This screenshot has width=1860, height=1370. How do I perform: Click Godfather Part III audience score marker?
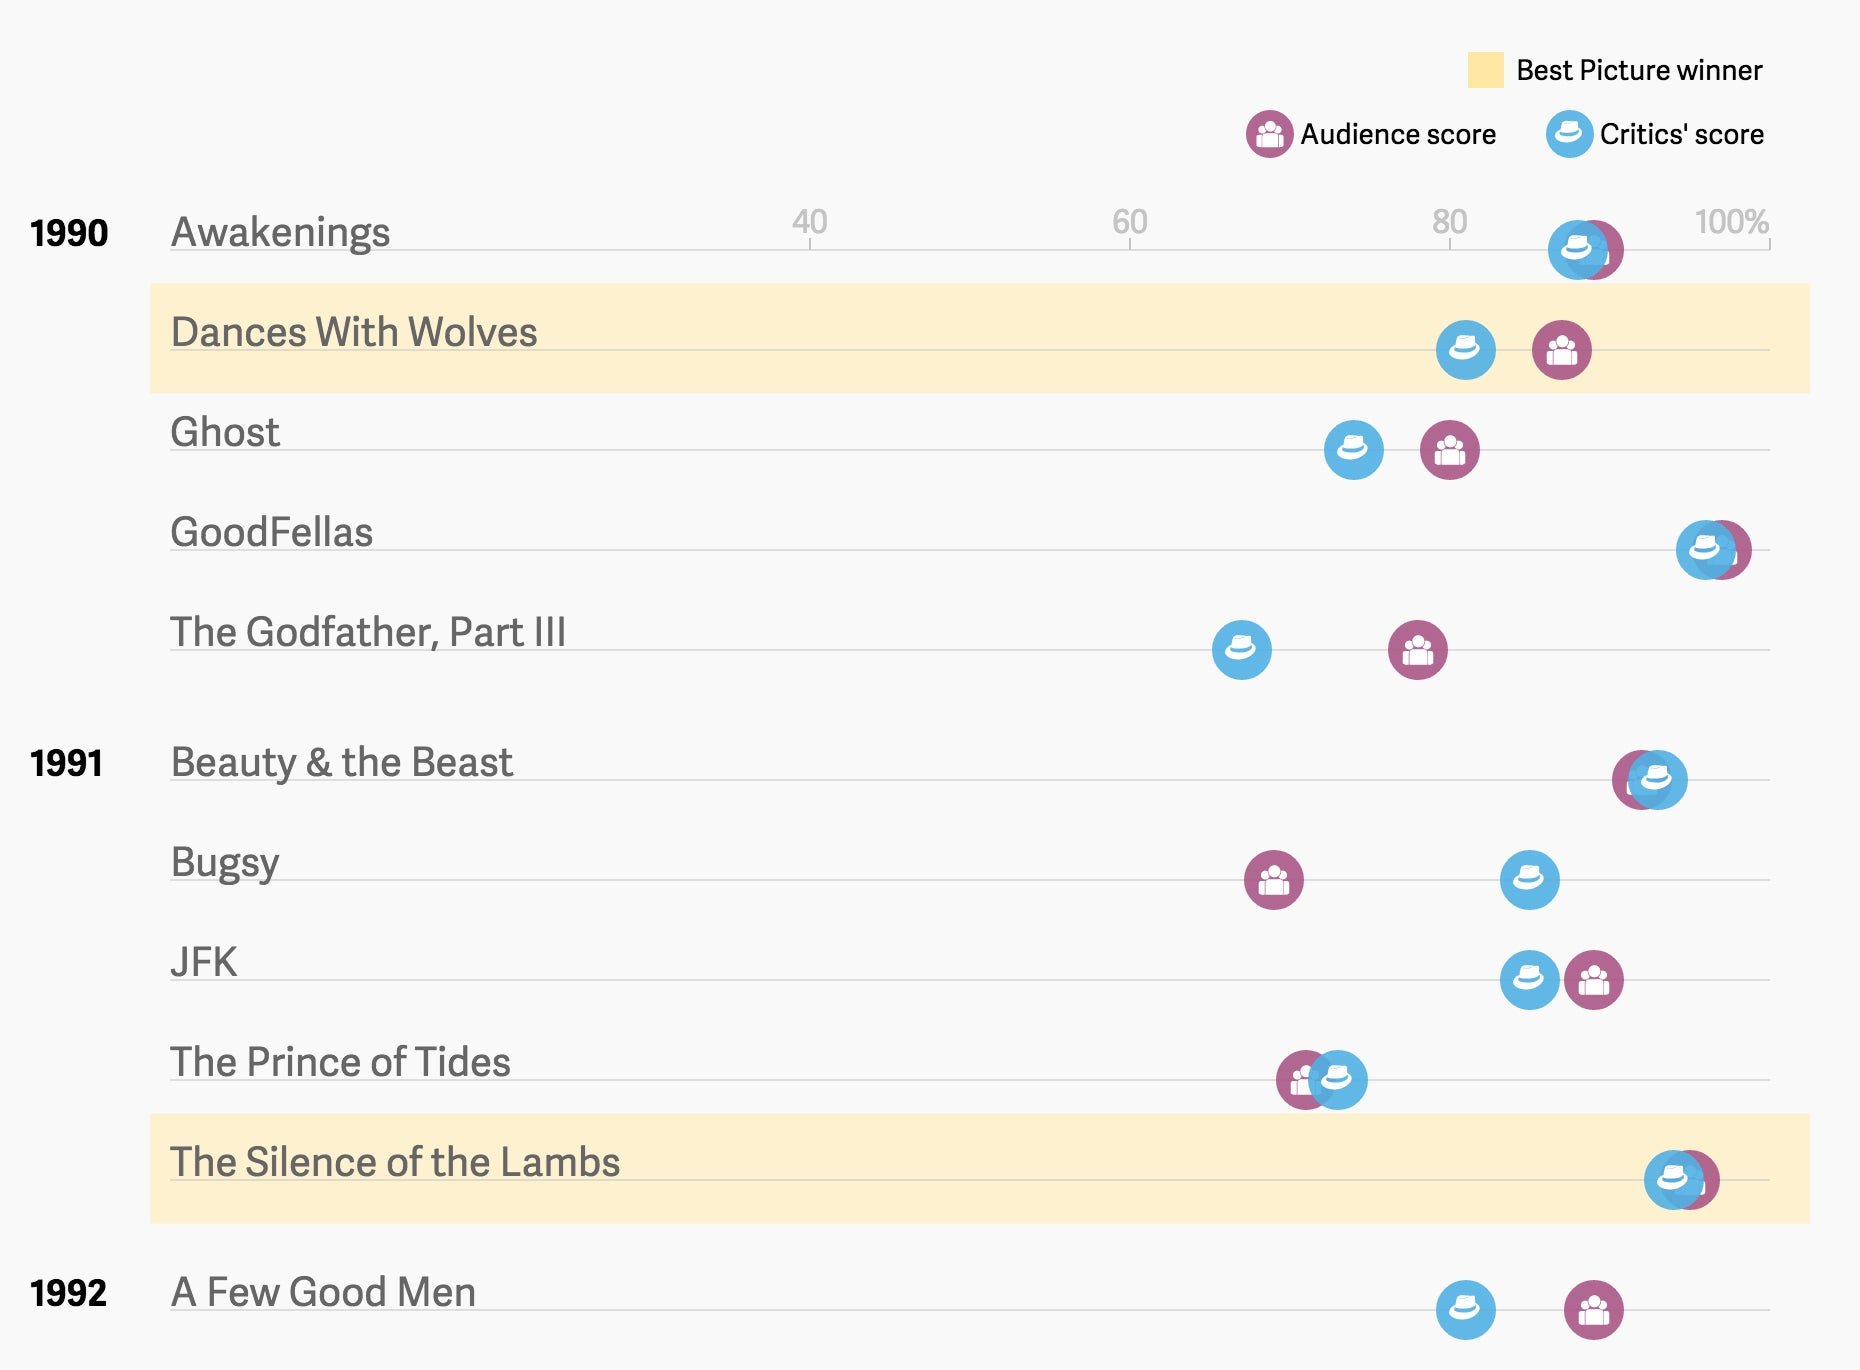click(1417, 650)
